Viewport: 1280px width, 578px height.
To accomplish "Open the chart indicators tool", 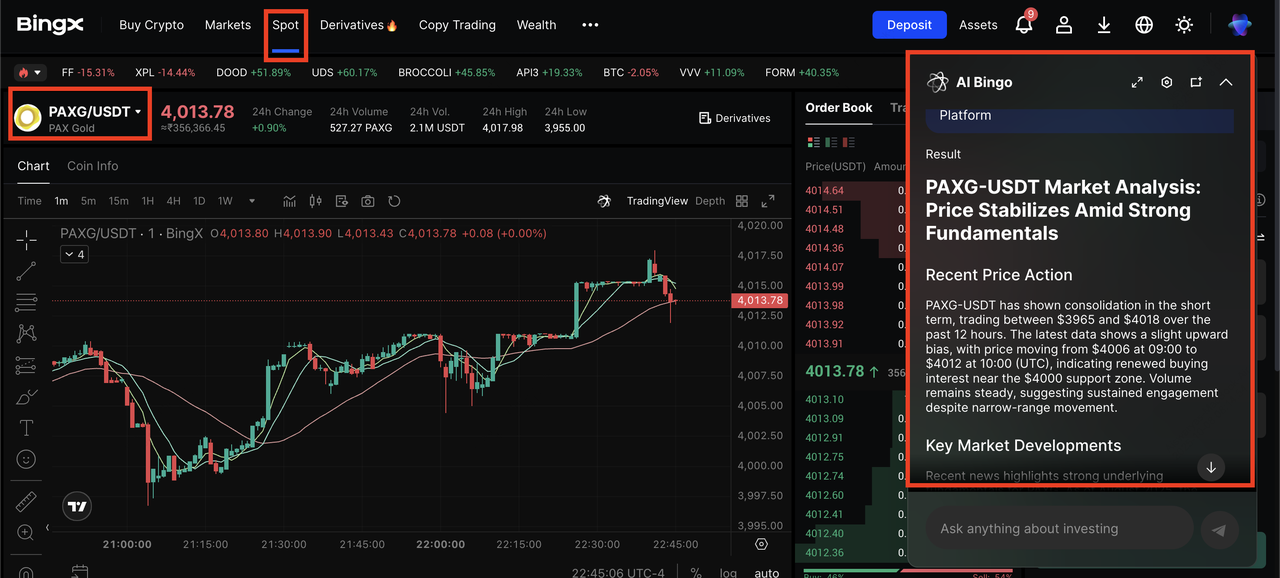I will [x=289, y=201].
